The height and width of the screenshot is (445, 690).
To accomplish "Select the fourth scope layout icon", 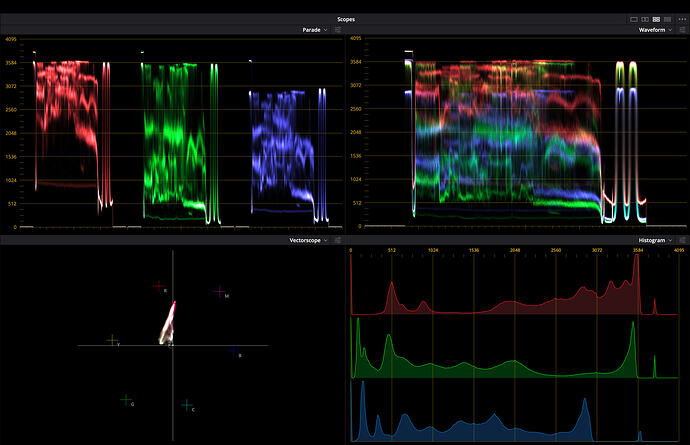I will click(668, 19).
